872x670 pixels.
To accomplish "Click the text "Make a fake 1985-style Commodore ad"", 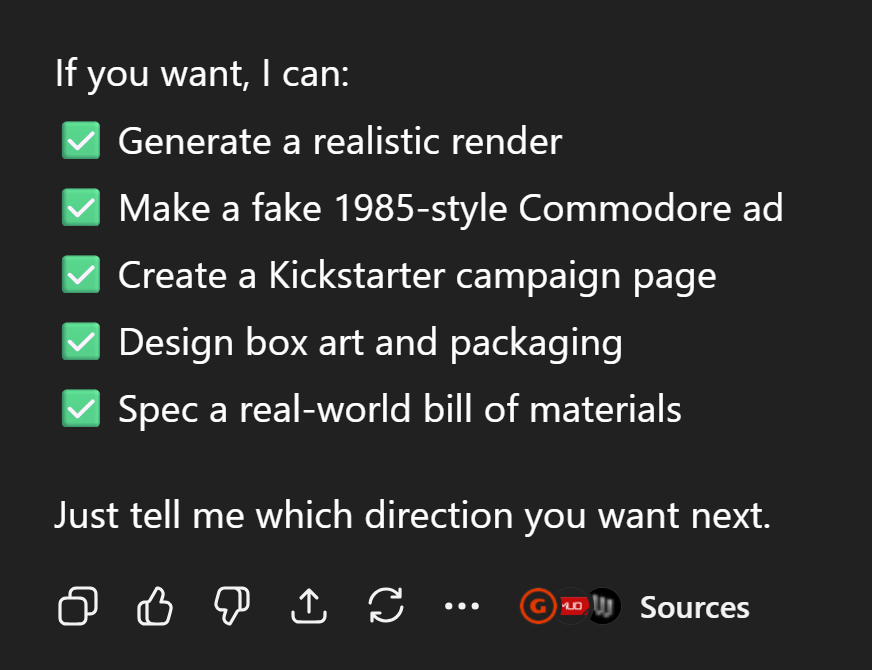I will [x=450, y=208].
